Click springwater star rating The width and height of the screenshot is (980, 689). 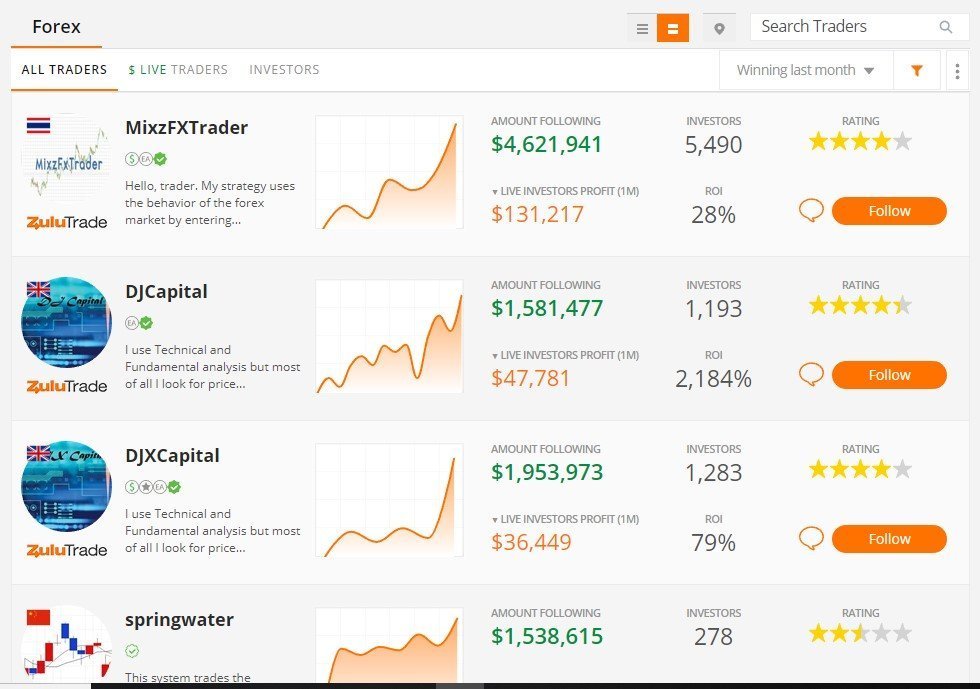click(860, 633)
